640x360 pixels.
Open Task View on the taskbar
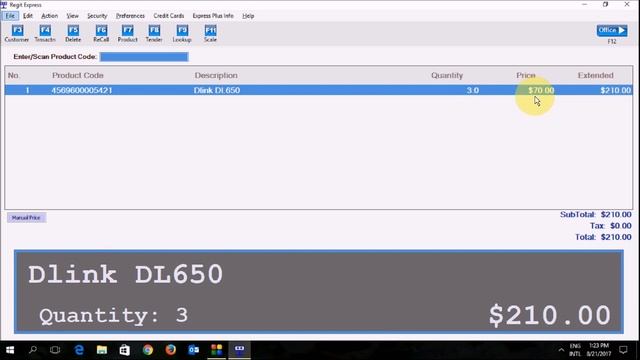click(55, 350)
